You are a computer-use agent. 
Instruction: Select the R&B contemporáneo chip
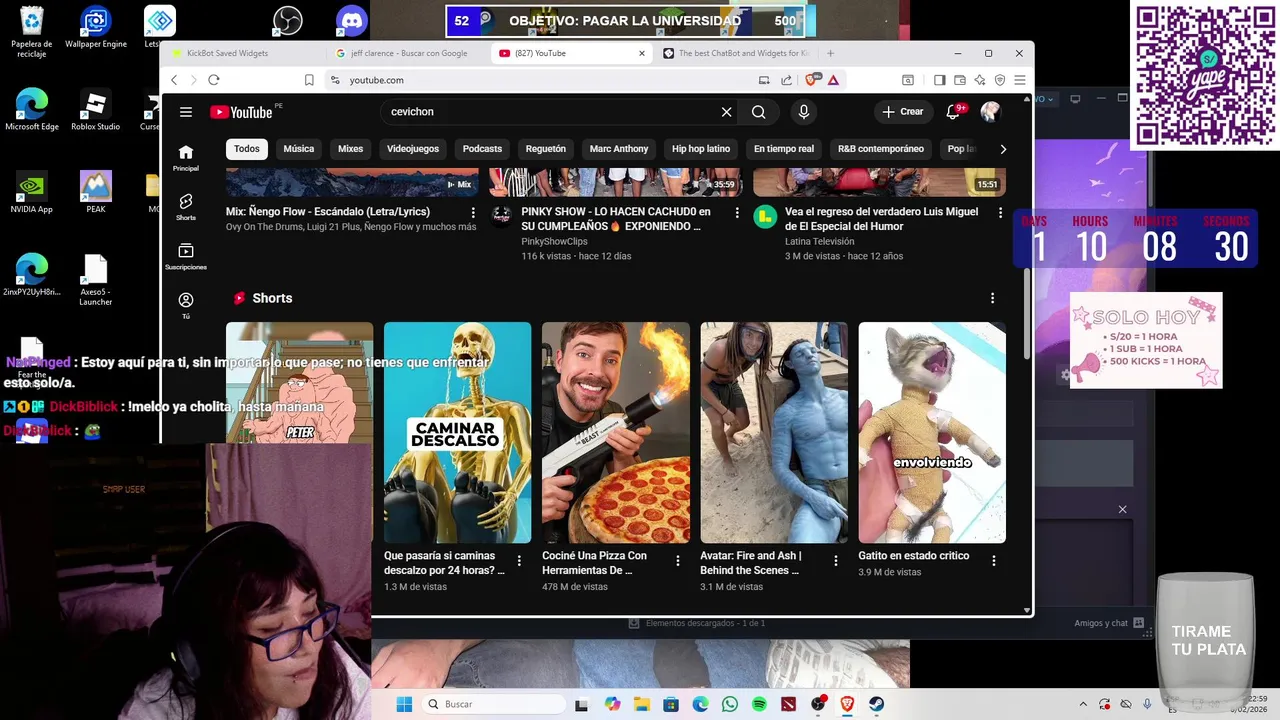point(881,149)
